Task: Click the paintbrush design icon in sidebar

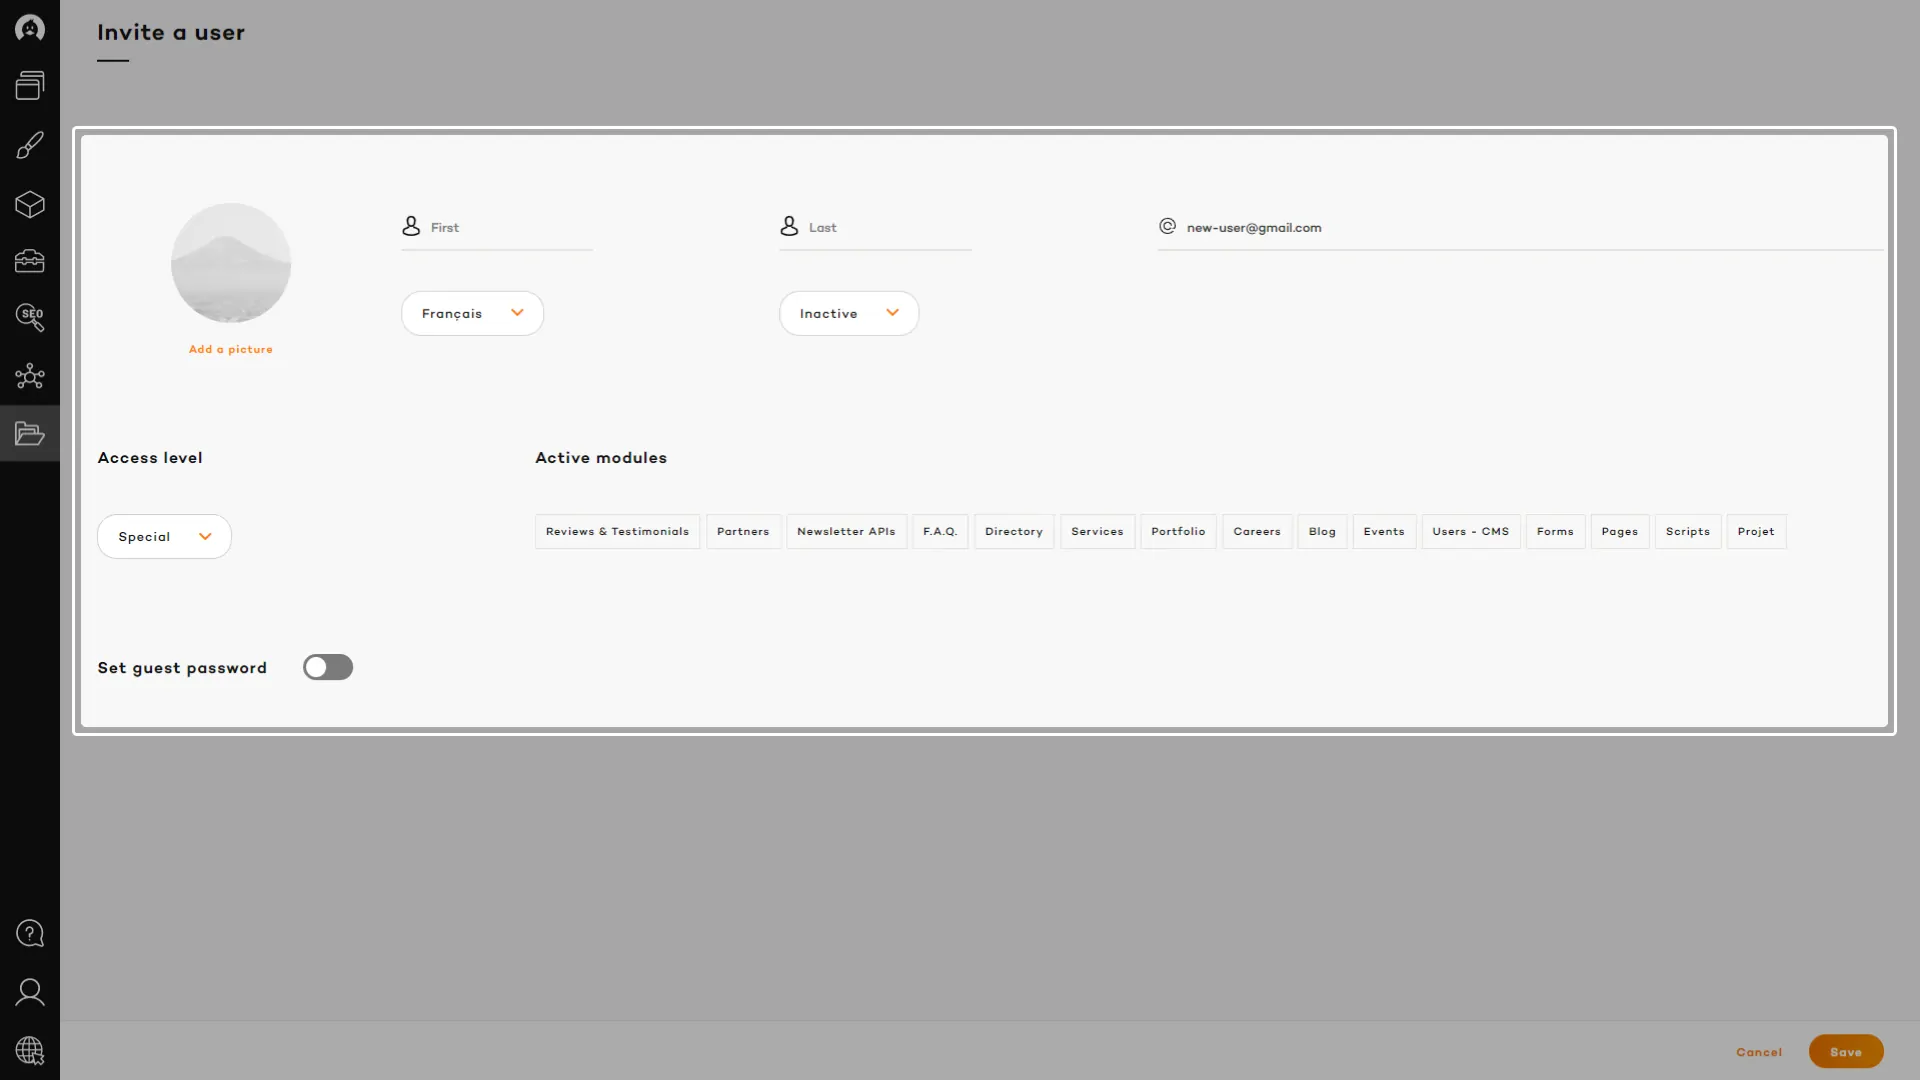Action: pyautogui.click(x=30, y=145)
